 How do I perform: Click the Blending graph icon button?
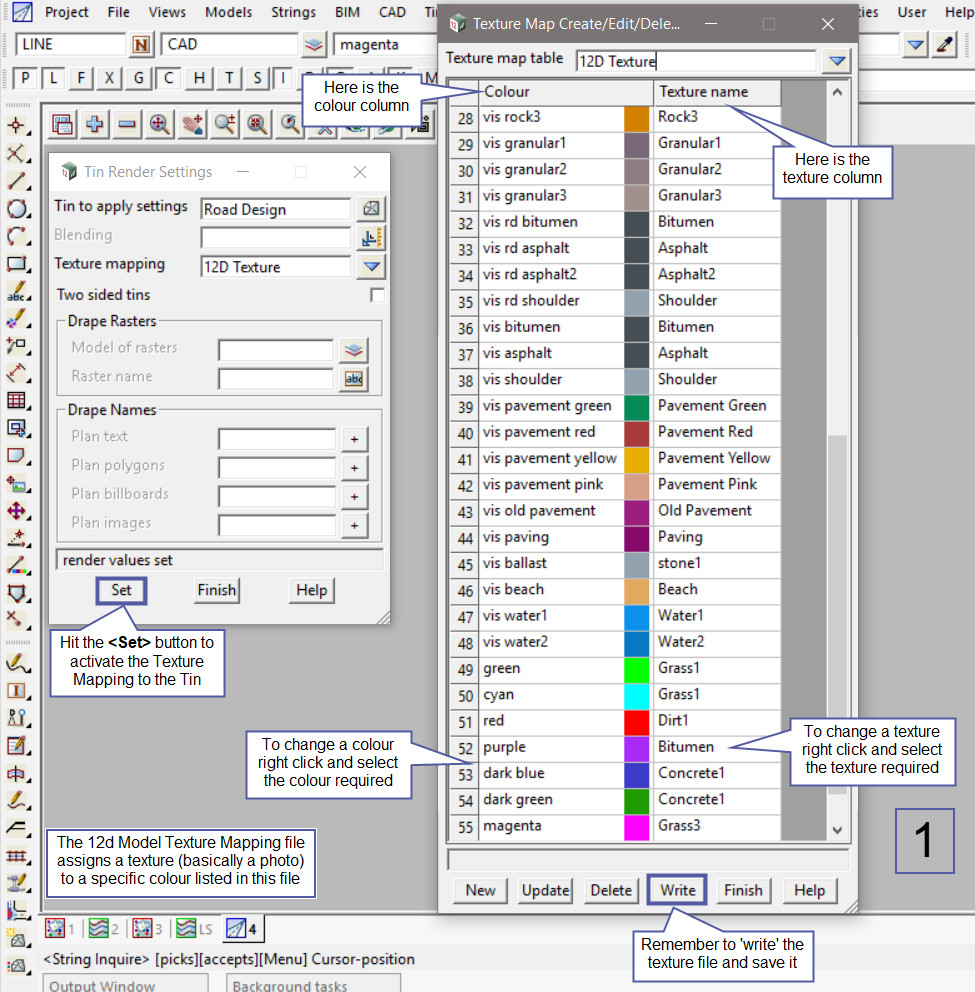click(372, 237)
